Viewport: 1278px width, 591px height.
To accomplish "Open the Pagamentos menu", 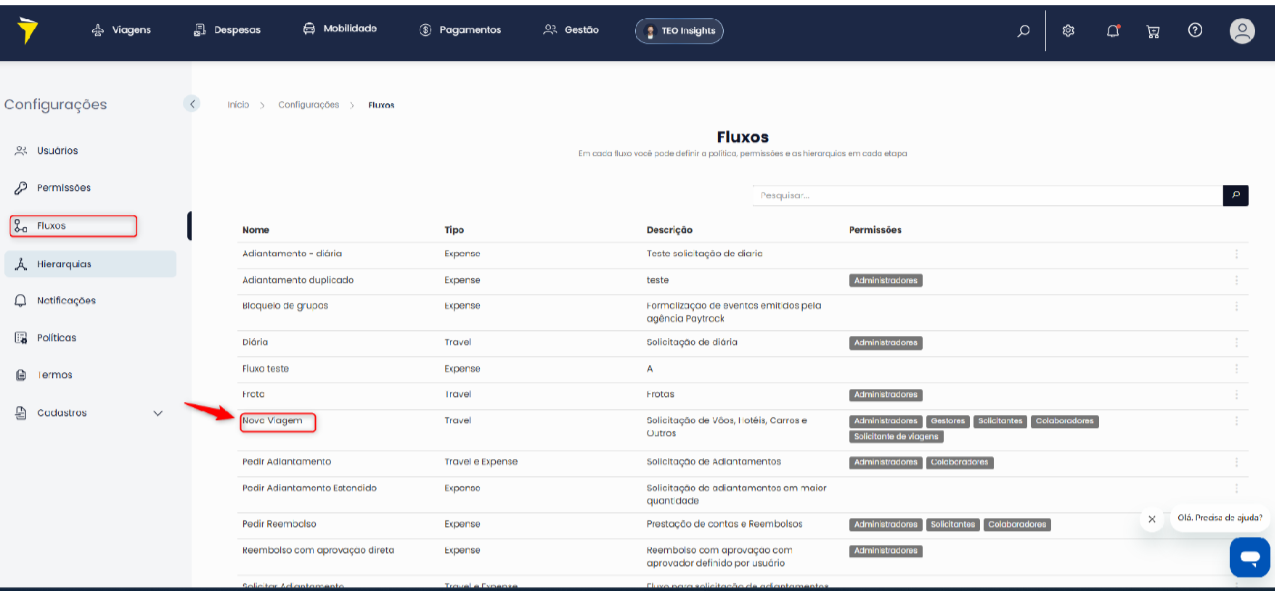I will click(460, 30).
